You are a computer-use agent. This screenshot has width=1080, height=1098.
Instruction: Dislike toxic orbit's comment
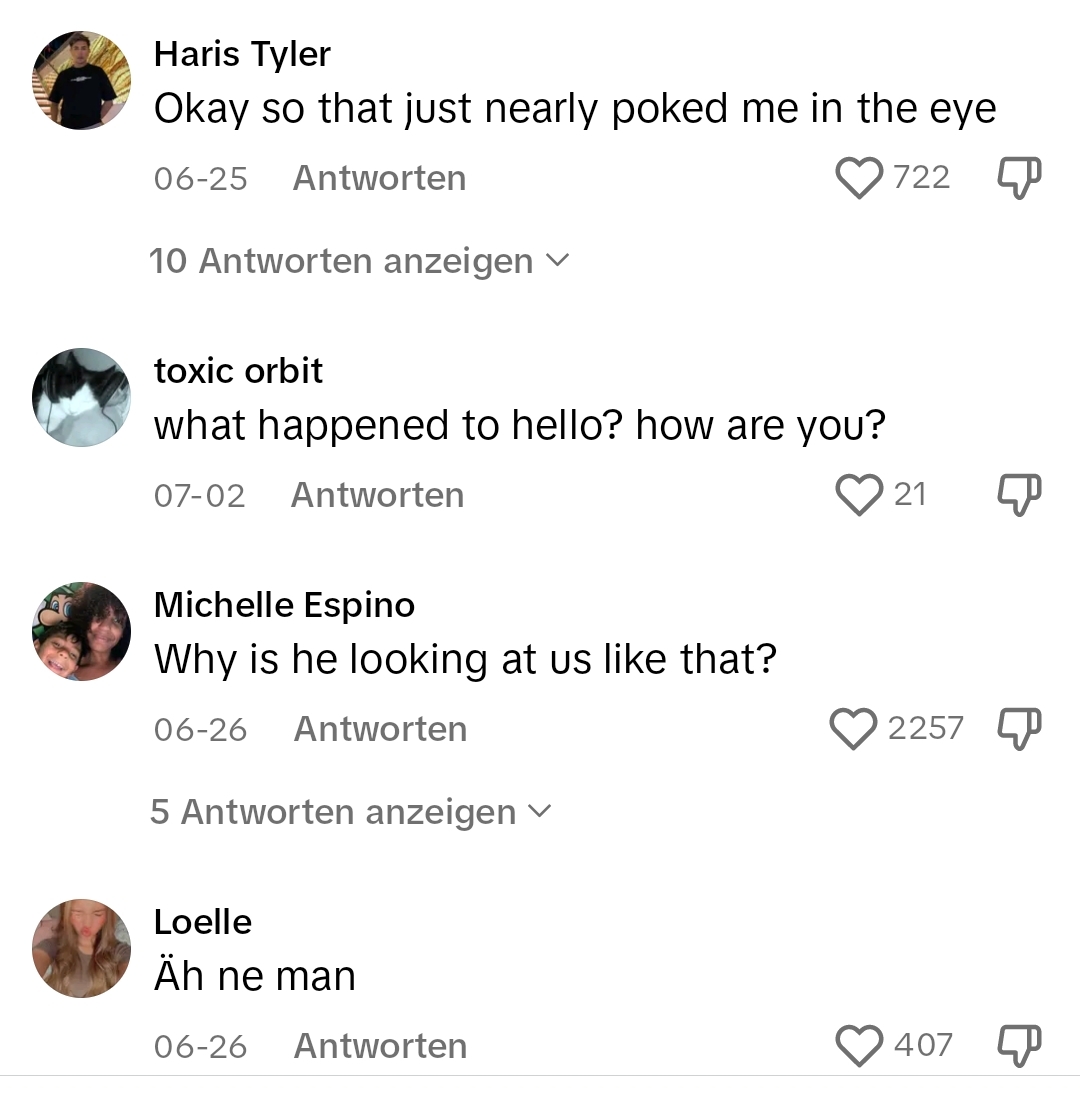tap(1019, 495)
